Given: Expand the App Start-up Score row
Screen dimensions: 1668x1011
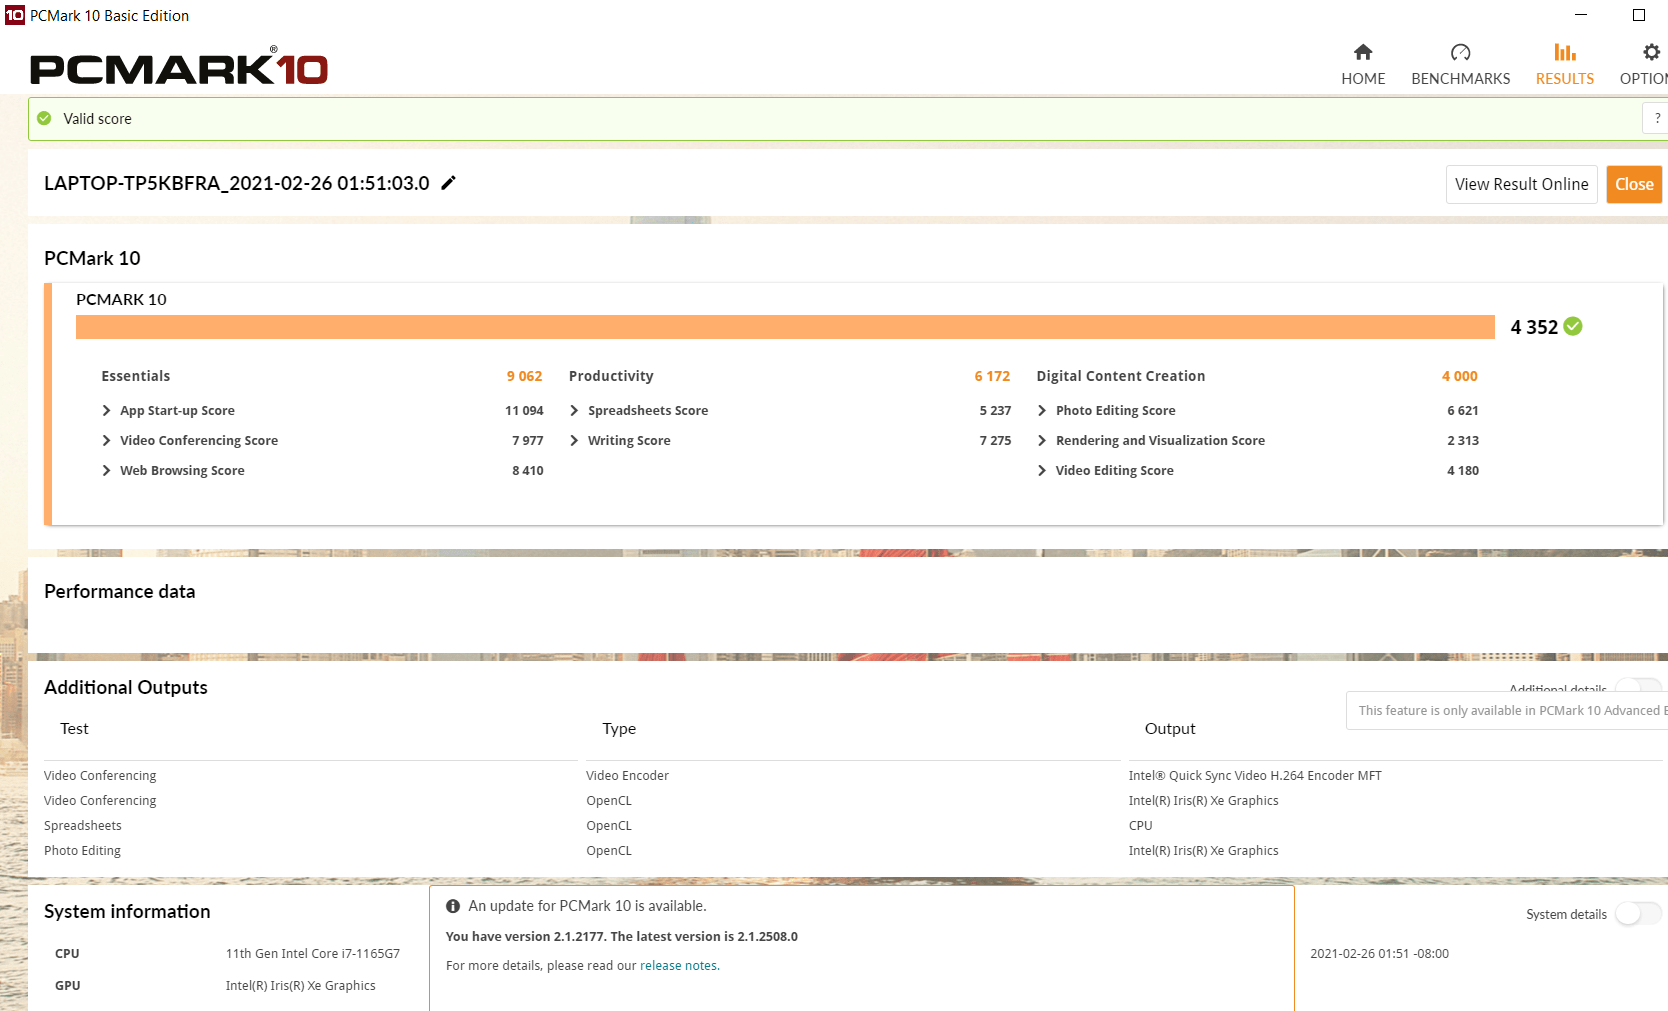Looking at the screenshot, I should tap(107, 411).
